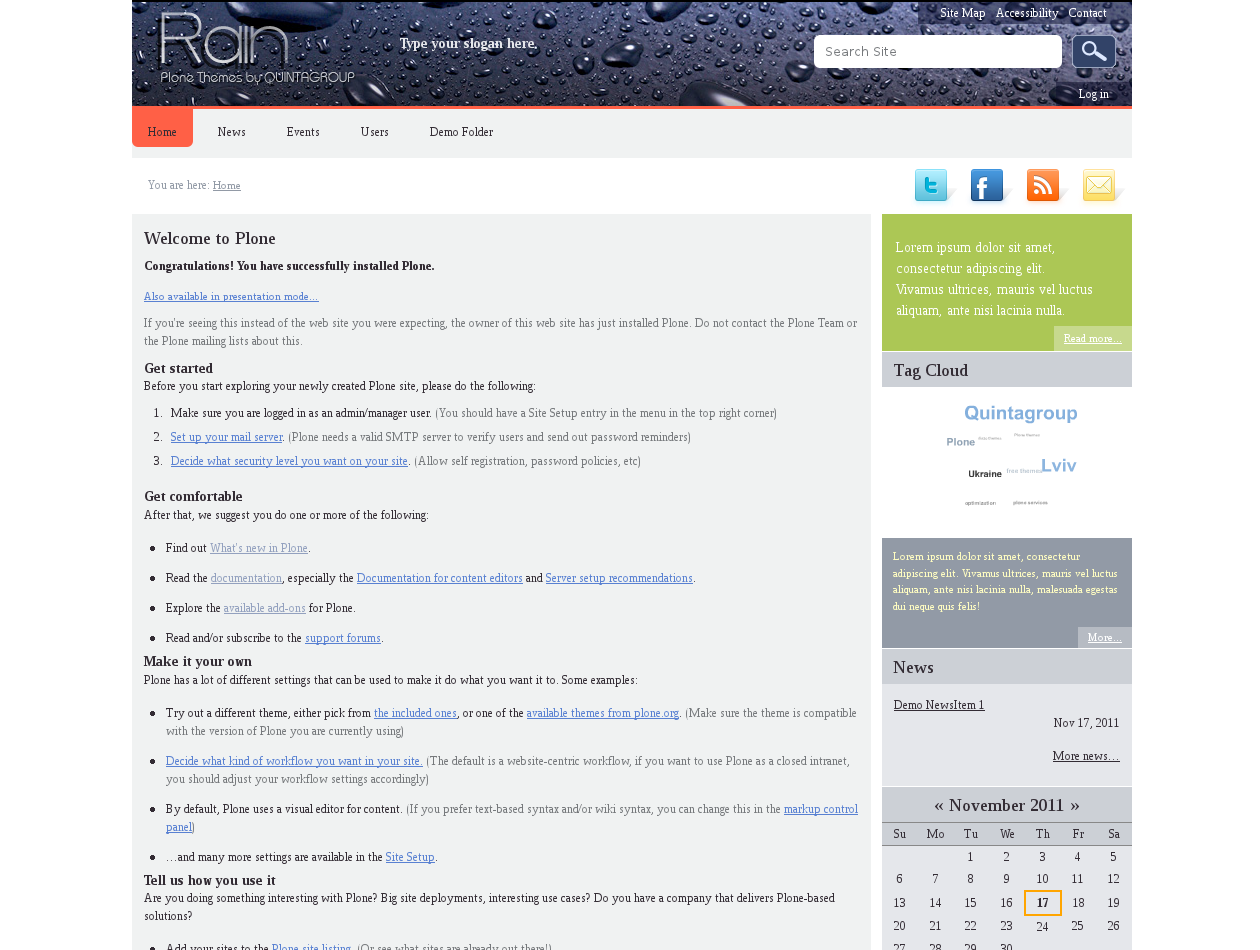Open Demo NewsItem 1 article
This screenshot has height=950, width=1260.
click(939, 705)
